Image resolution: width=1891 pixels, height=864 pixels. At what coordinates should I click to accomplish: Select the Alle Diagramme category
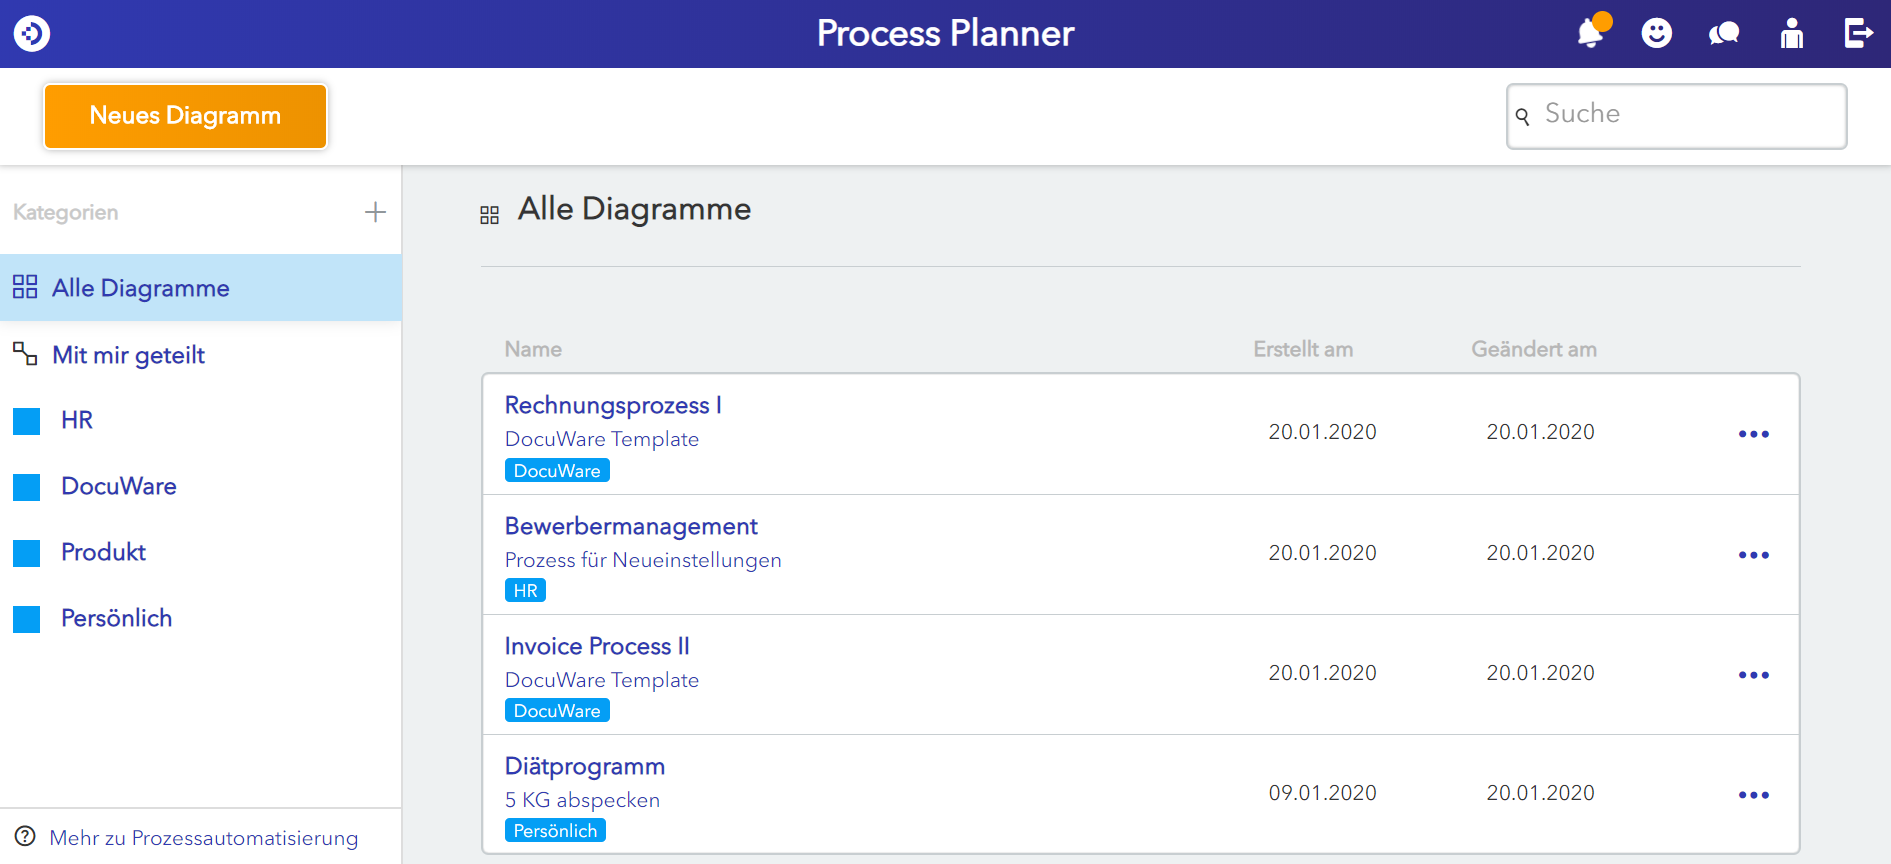coord(140,288)
